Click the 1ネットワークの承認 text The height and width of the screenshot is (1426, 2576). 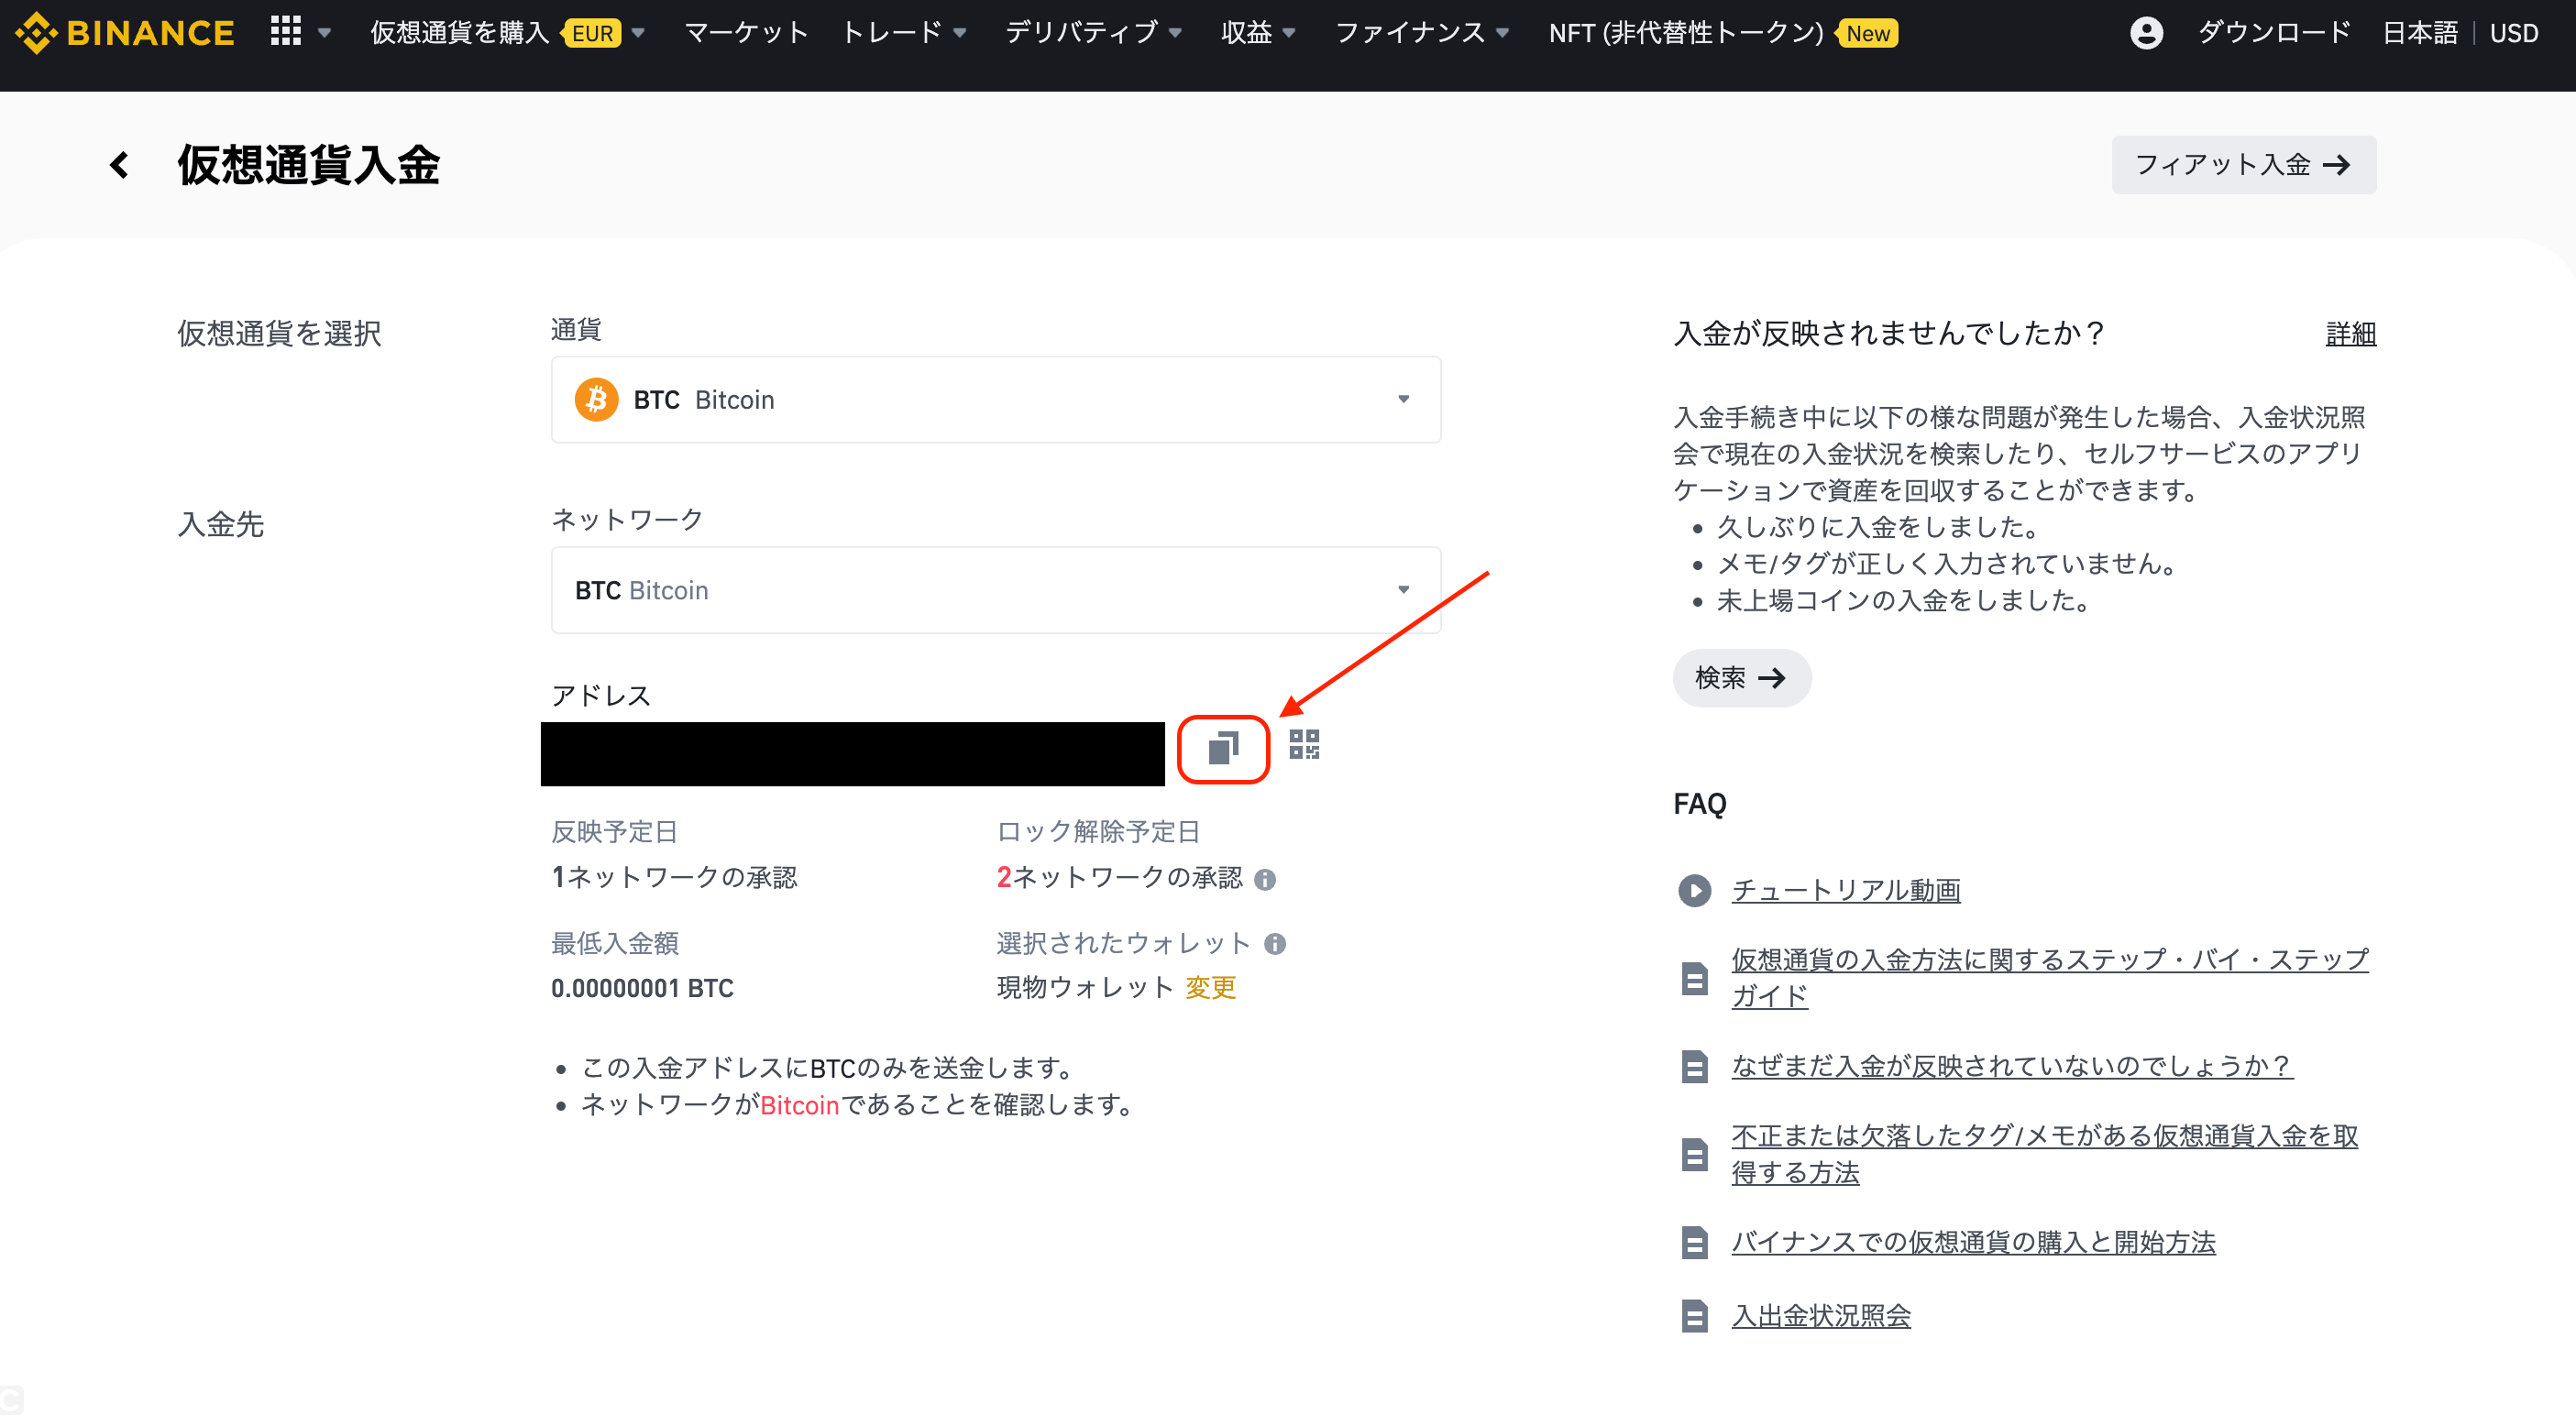(674, 877)
